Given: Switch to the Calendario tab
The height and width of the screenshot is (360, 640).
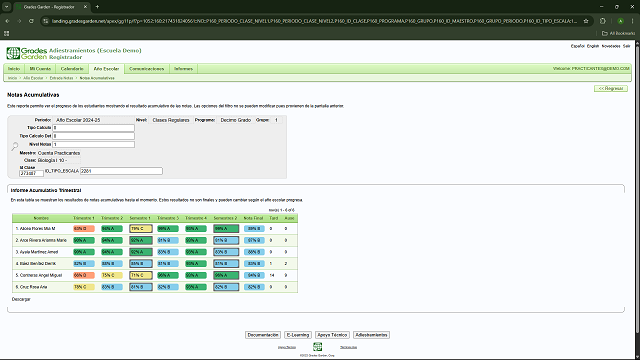Looking at the screenshot, I should pos(72,69).
